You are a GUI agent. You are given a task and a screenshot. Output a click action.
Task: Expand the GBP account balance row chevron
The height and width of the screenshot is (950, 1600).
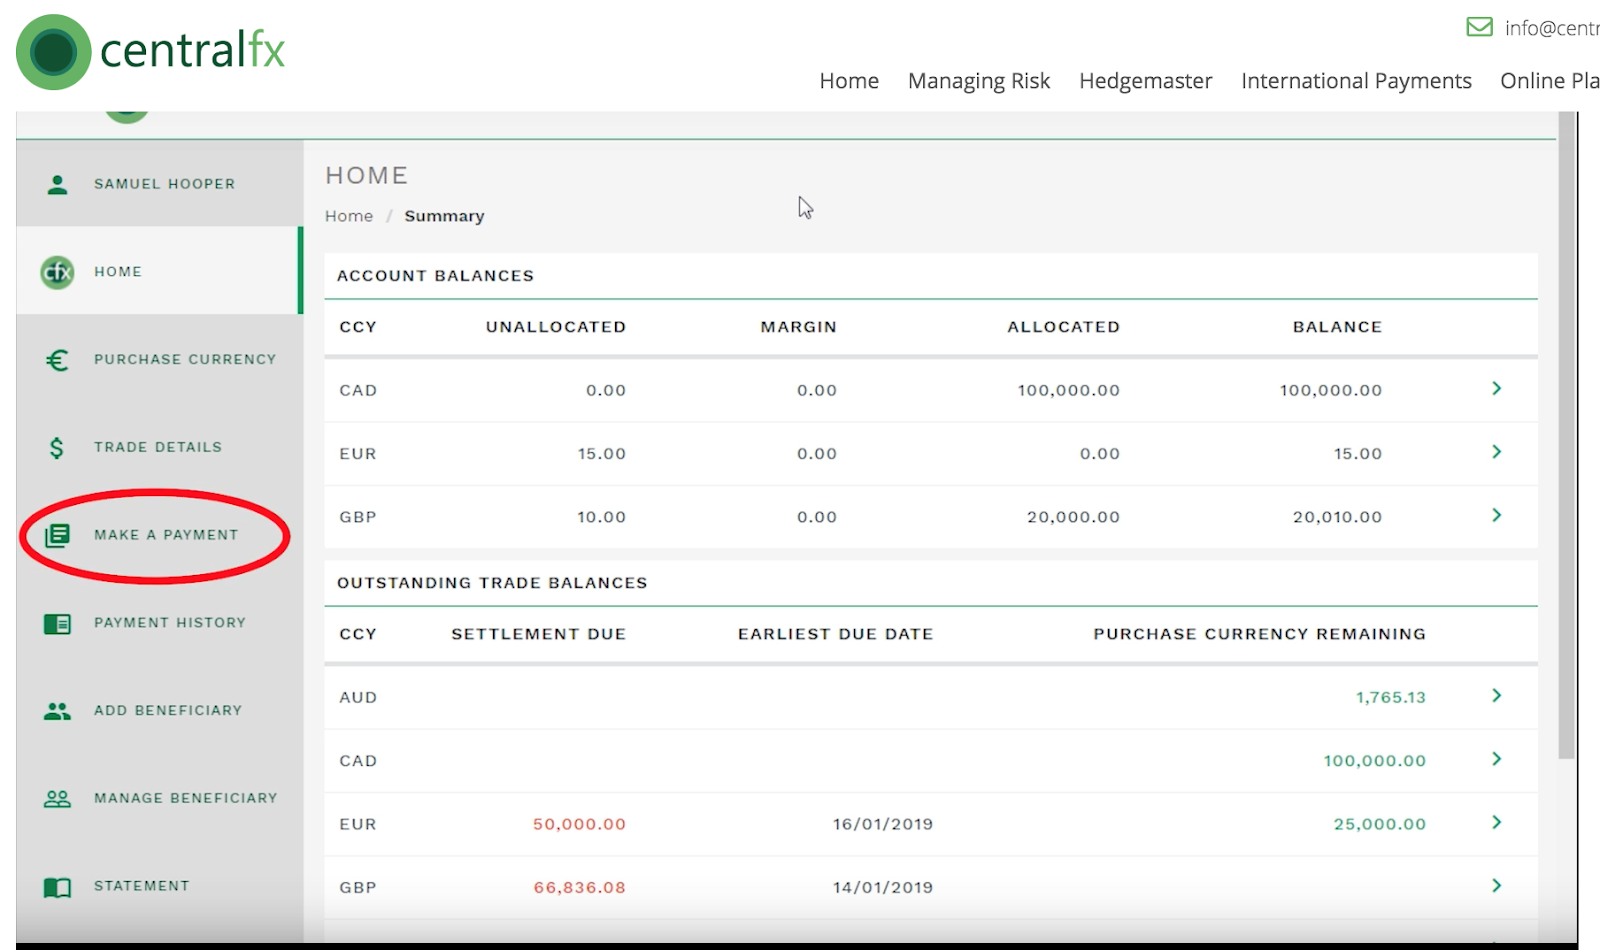click(1496, 516)
